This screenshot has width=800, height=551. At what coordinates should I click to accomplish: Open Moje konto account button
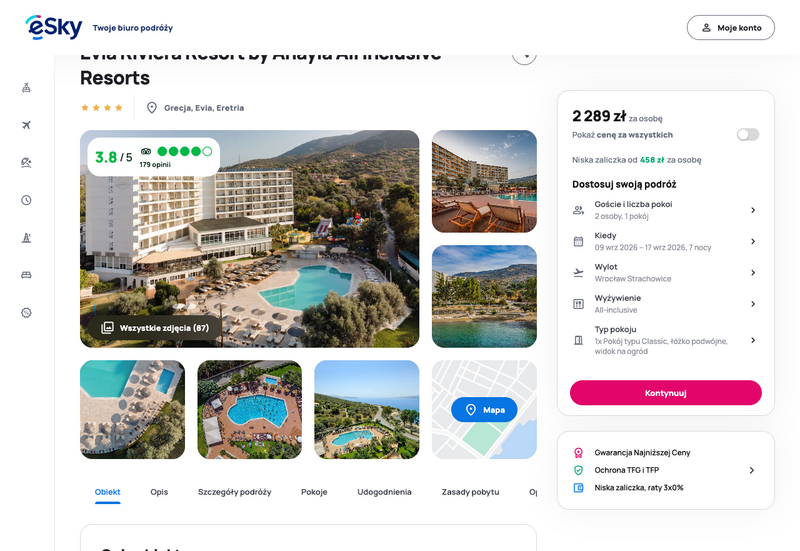[x=731, y=28]
